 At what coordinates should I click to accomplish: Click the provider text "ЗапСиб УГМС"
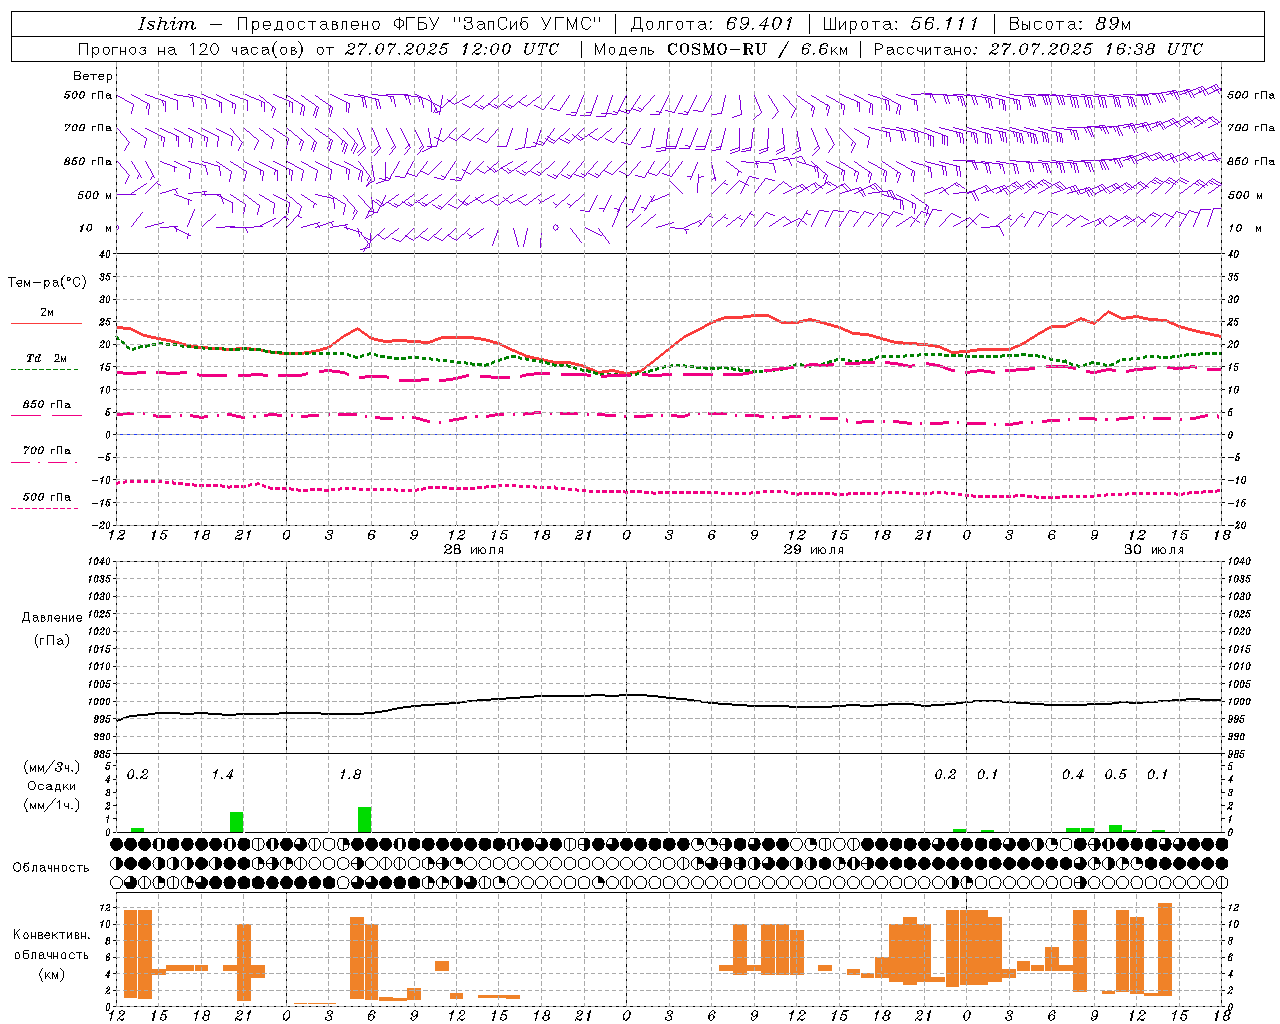(527, 24)
